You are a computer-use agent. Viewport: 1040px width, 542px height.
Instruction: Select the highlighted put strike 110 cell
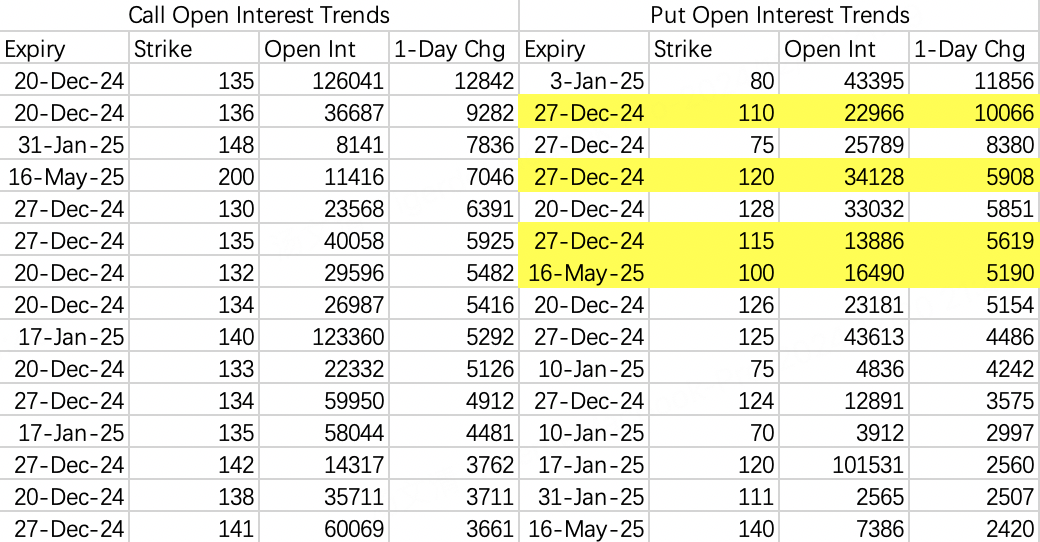[714, 112]
